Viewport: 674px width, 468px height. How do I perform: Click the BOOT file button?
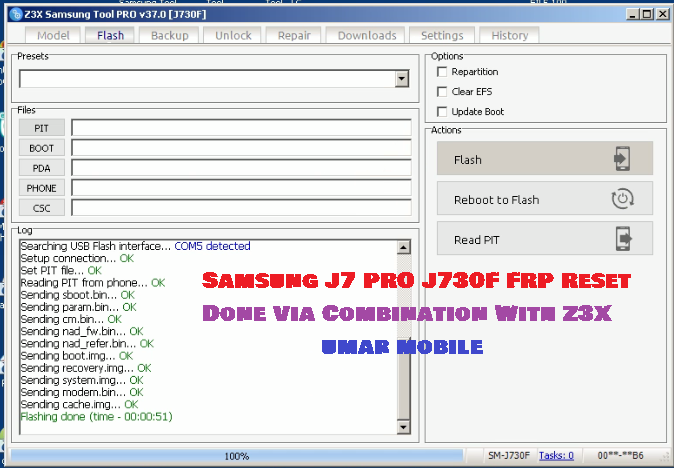tap(42, 148)
